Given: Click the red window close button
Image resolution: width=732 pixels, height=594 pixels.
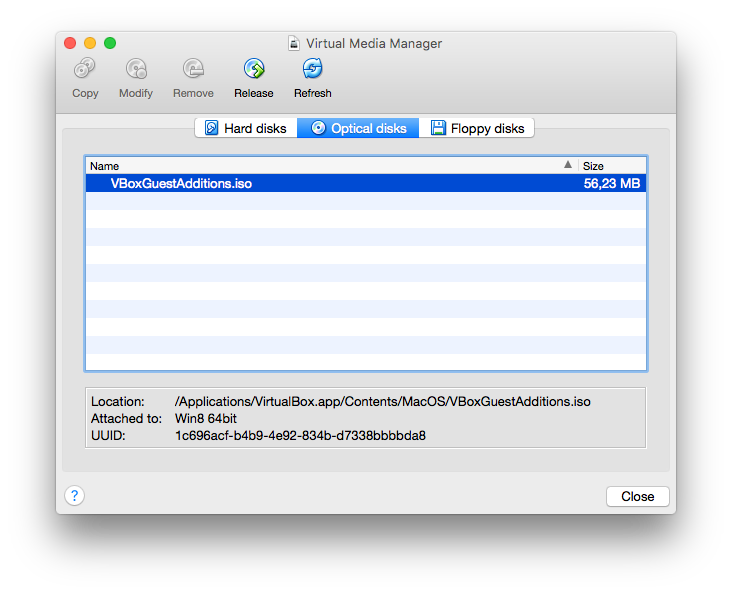Looking at the screenshot, I should (x=70, y=43).
